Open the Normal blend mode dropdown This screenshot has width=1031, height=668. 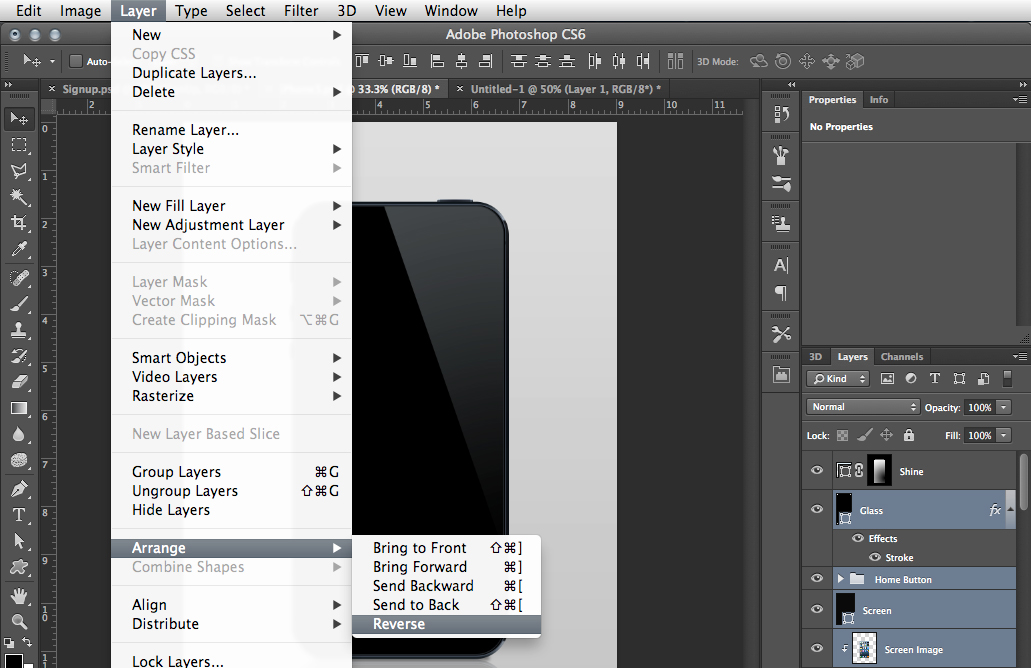863,407
